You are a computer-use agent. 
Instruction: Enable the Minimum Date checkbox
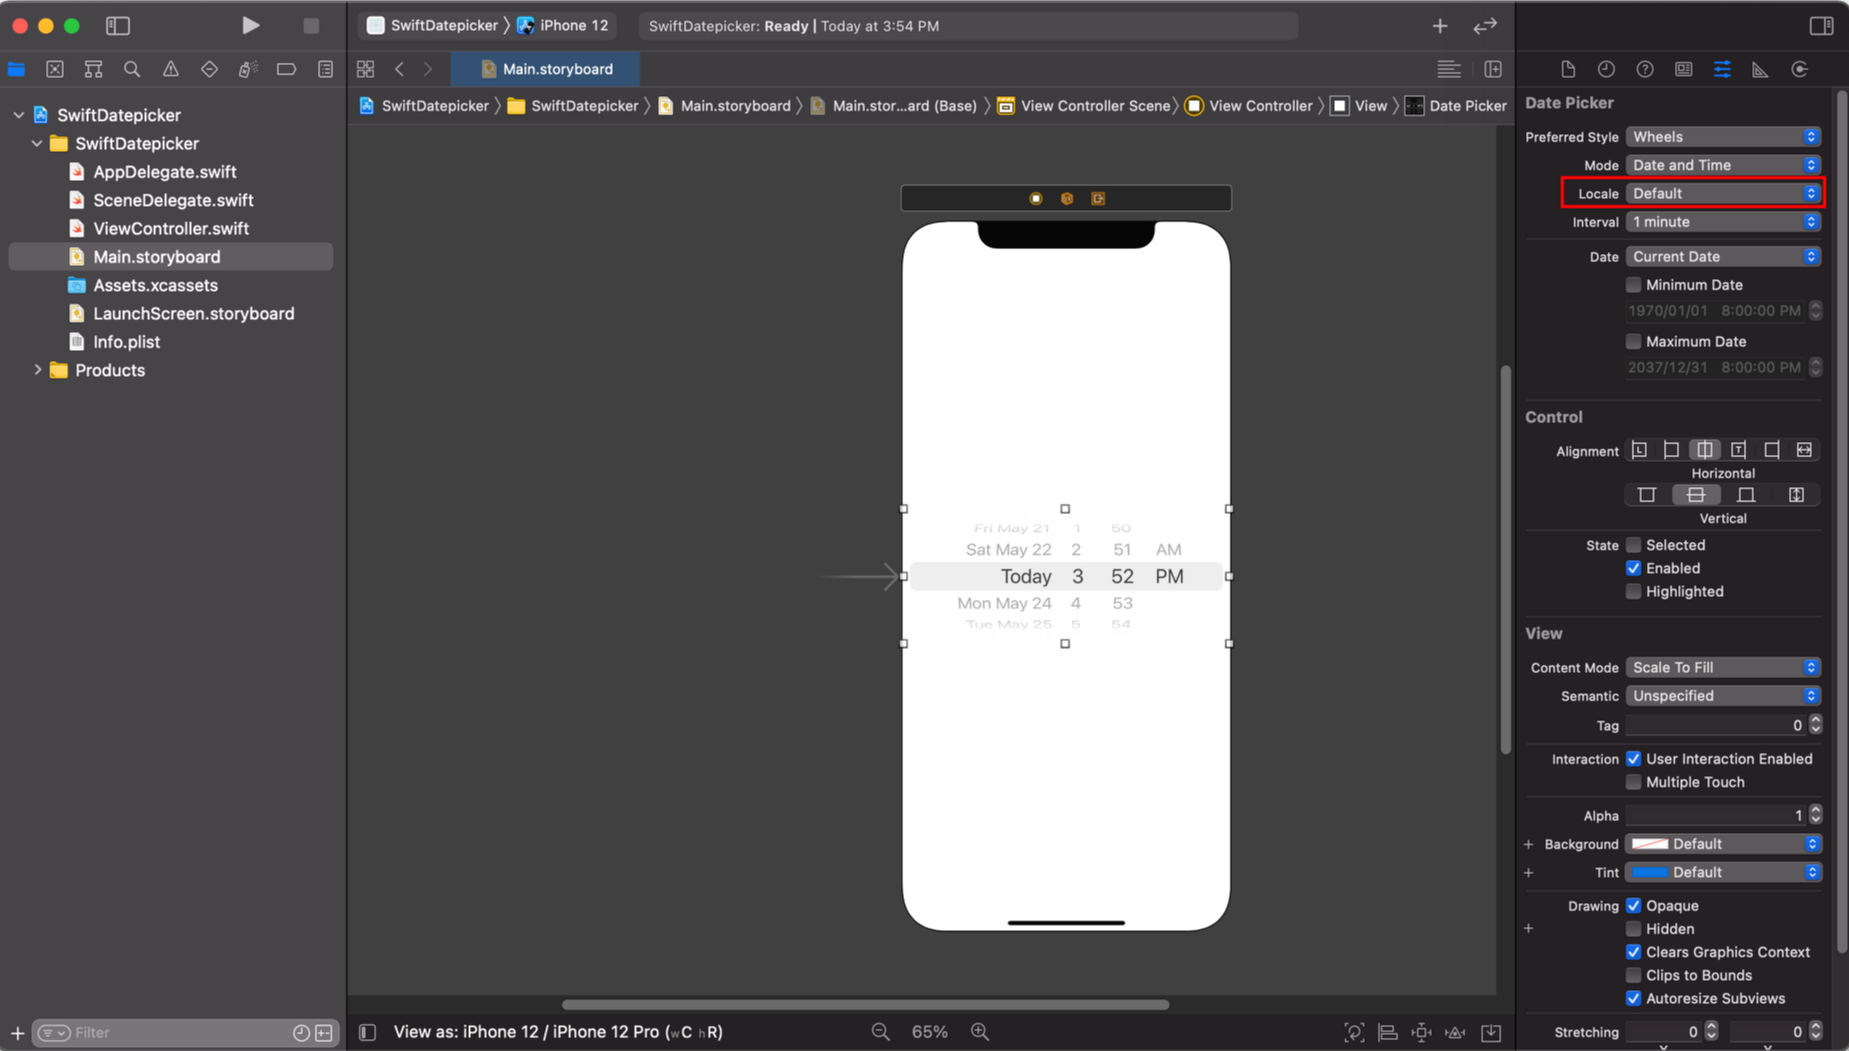[1634, 285]
